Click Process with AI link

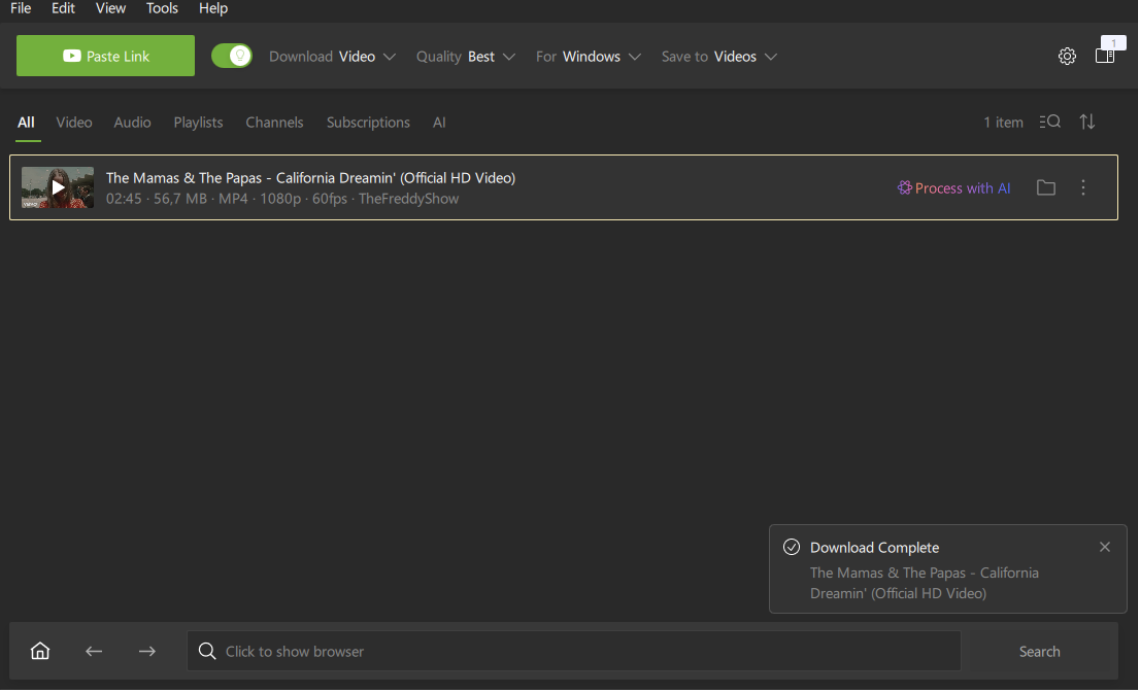[954, 188]
